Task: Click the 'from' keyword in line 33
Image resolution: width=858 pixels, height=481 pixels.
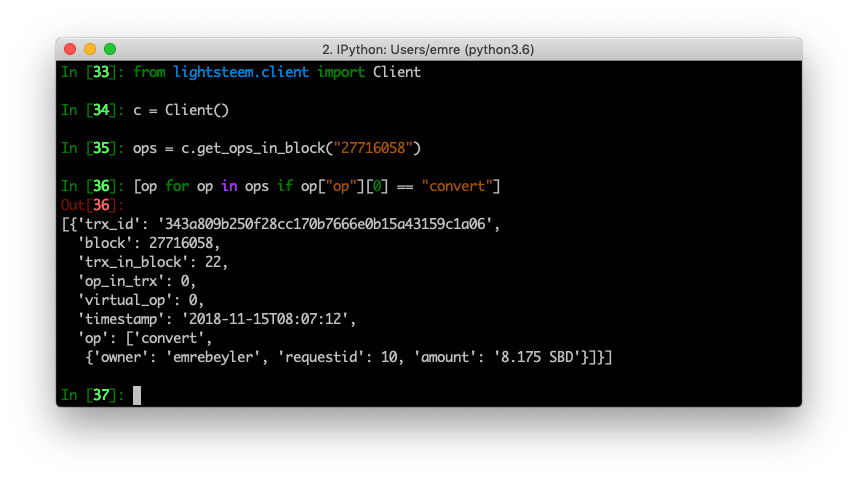Action: [149, 72]
